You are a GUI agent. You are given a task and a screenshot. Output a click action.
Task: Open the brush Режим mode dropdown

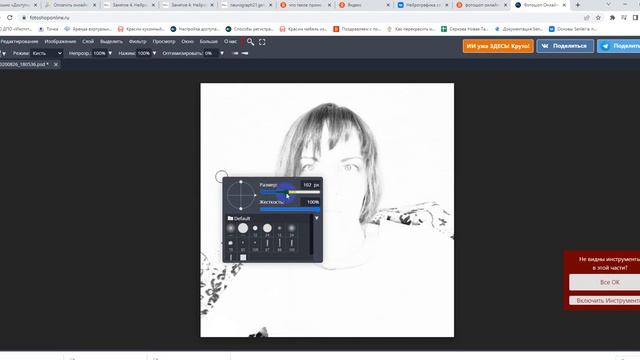tap(47, 53)
